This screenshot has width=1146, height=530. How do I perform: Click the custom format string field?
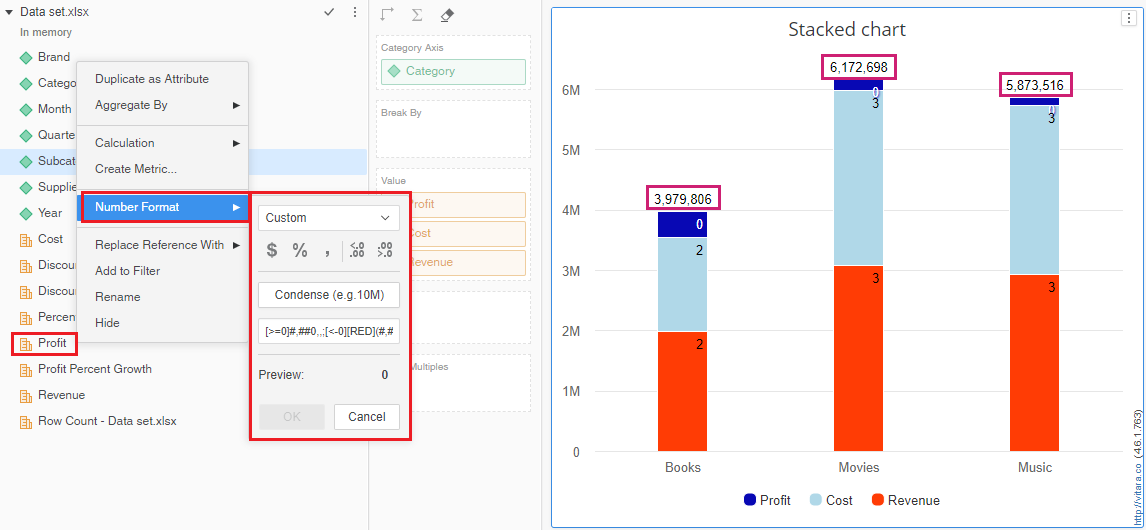pyautogui.click(x=328, y=331)
